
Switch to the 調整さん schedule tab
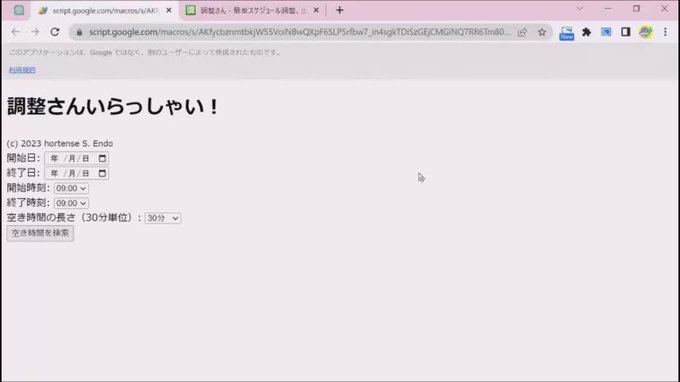(x=252, y=10)
